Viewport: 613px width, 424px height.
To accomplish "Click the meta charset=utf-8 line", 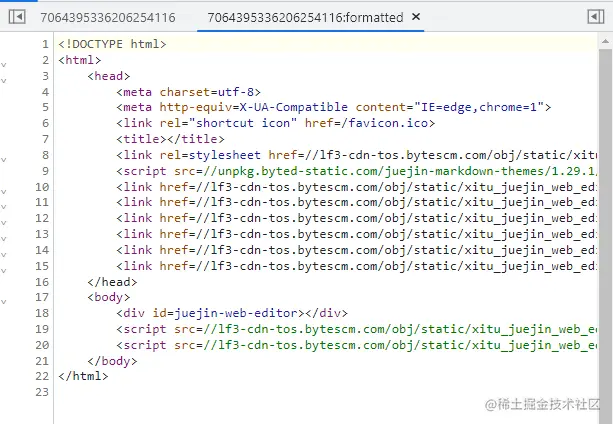I will (188, 92).
